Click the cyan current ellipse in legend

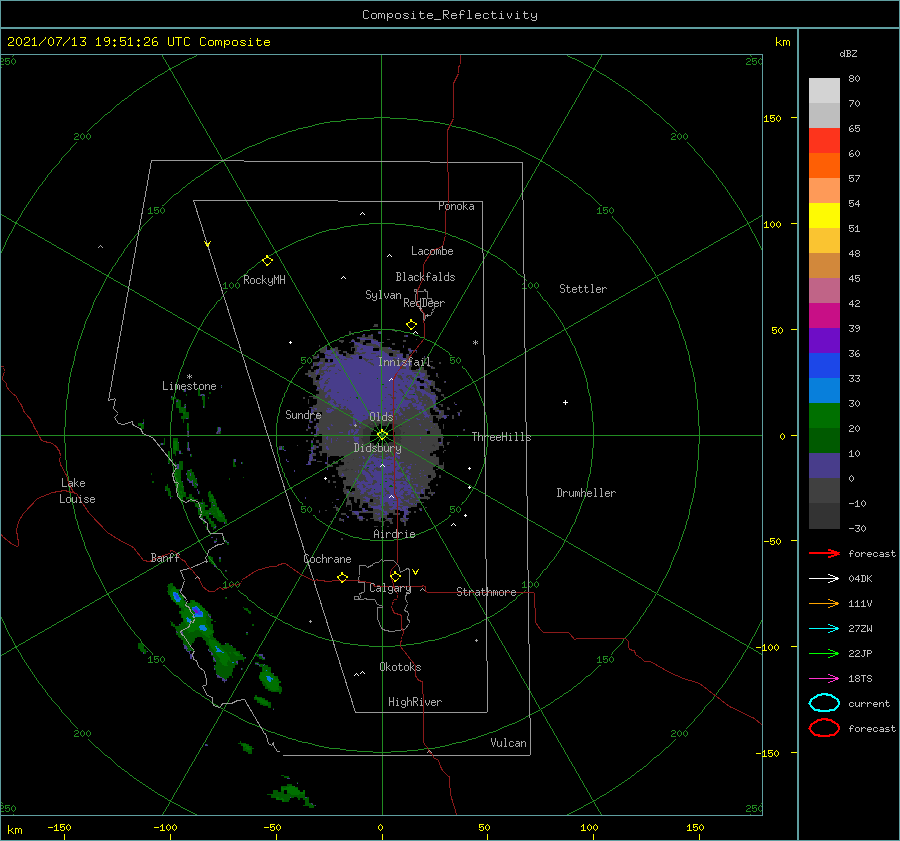click(824, 703)
